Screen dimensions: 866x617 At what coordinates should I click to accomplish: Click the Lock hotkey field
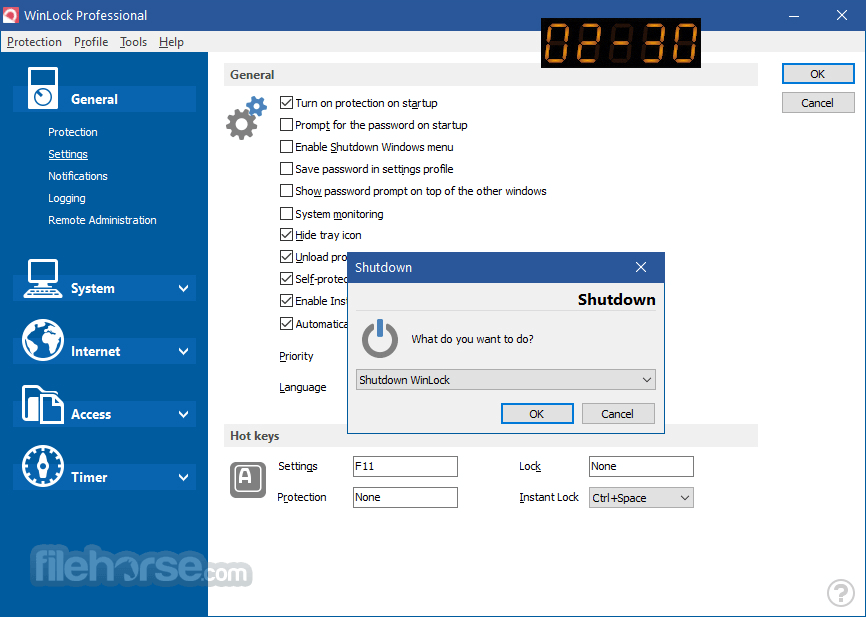[x=641, y=466]
